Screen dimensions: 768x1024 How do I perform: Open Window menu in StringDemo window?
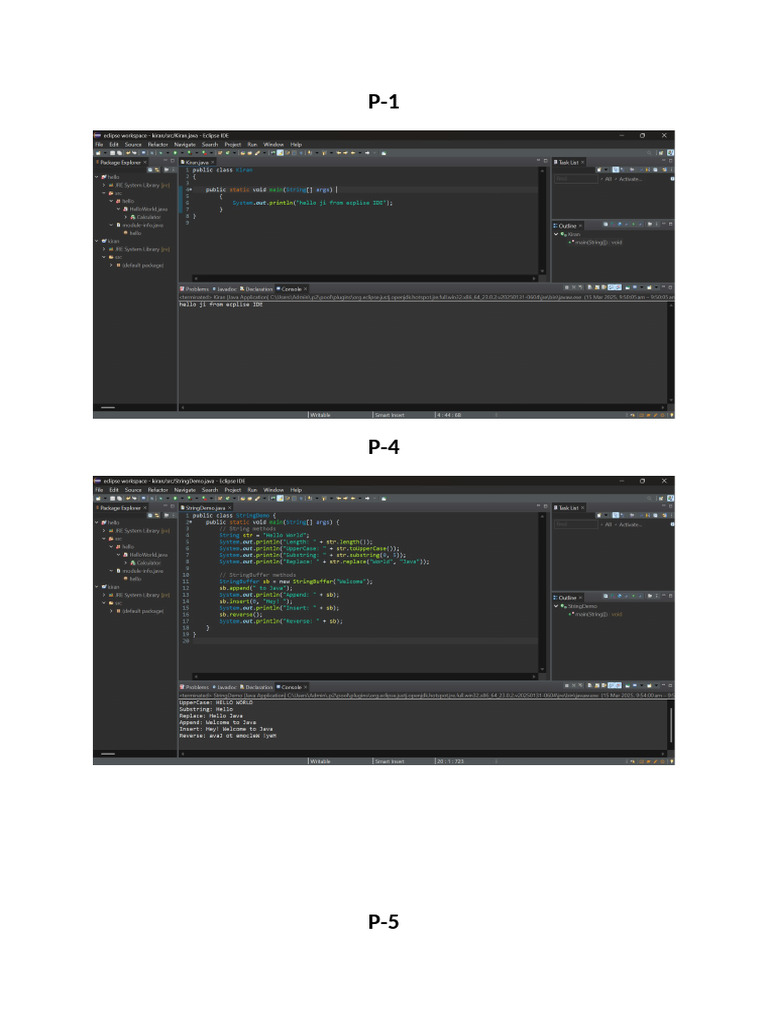pyautogui.click(x=274, y=490)
